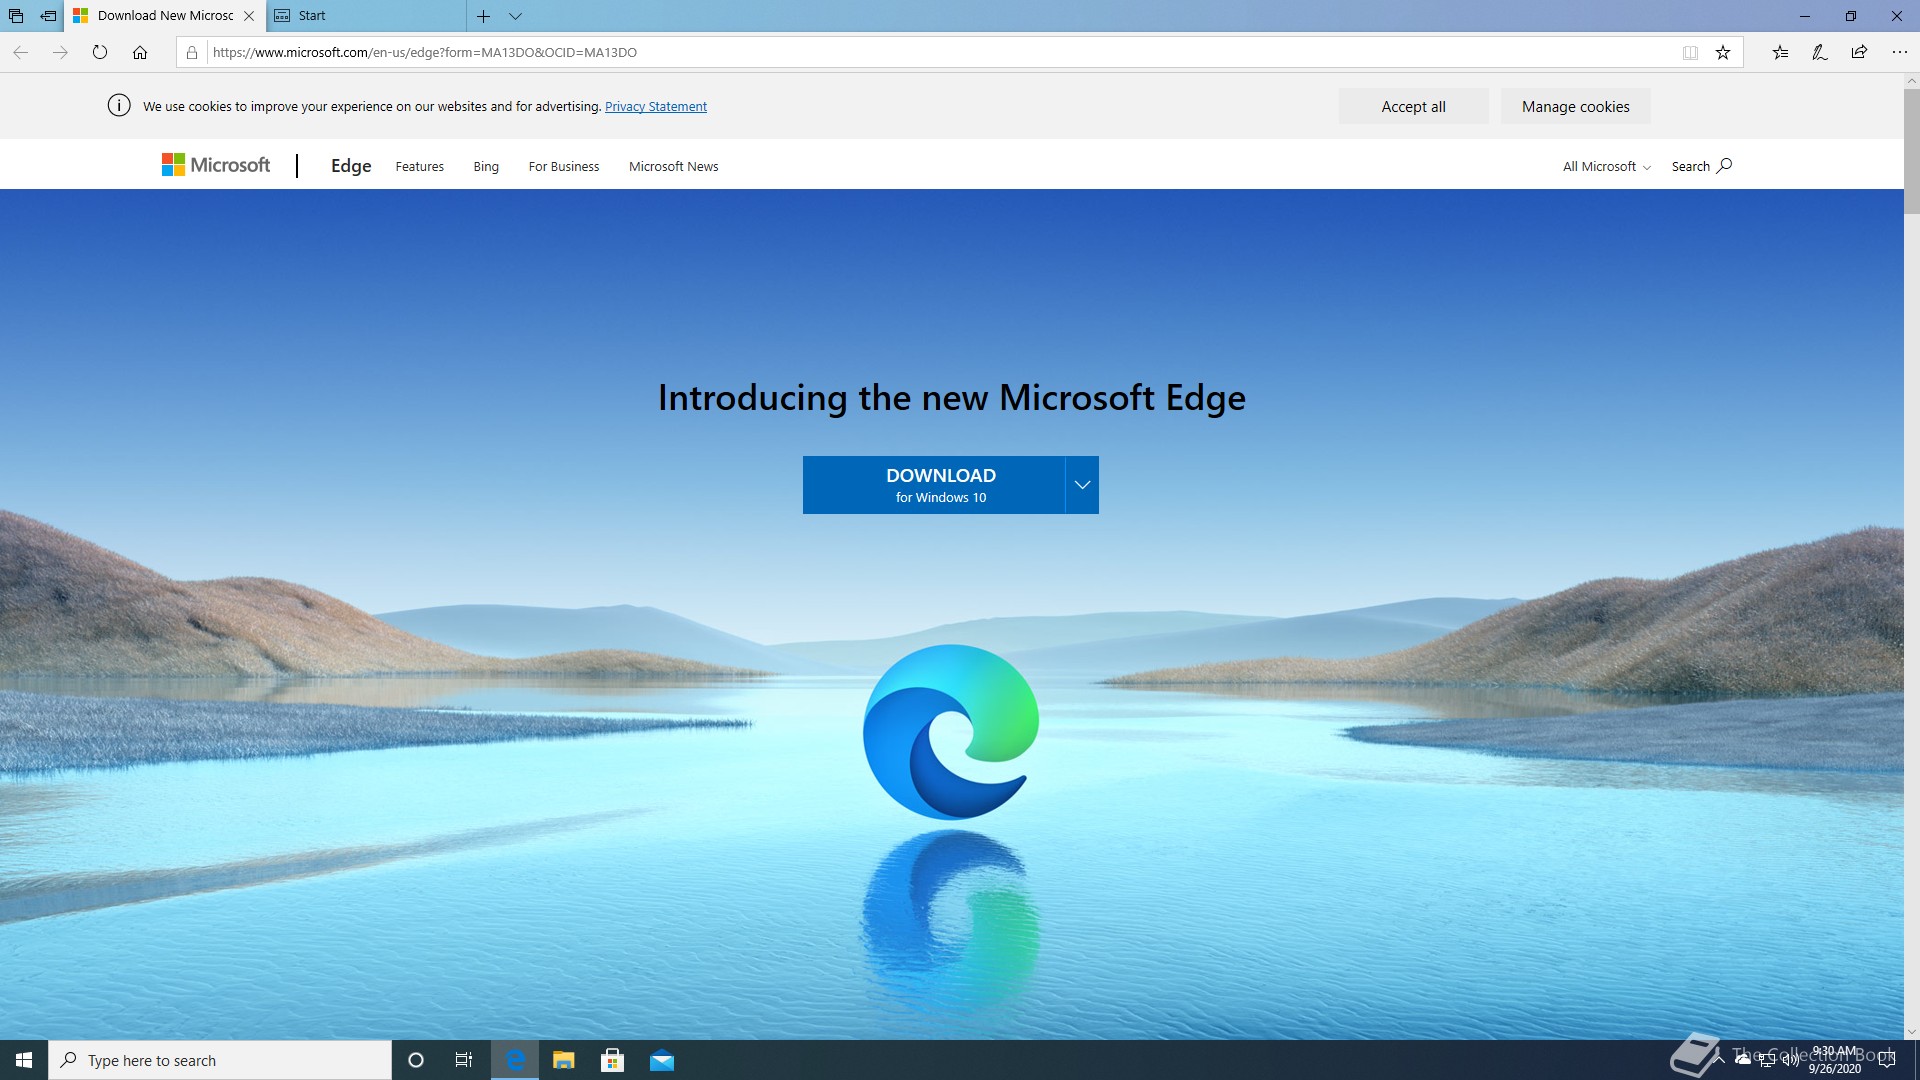Viewport: 1920px width, 1080px height.
Task: Click Manage cookies button
Action: [x=1575, y=106]
